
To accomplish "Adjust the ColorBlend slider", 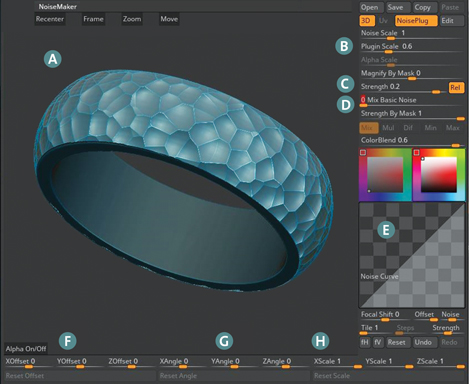I will (x=412, y=141).
